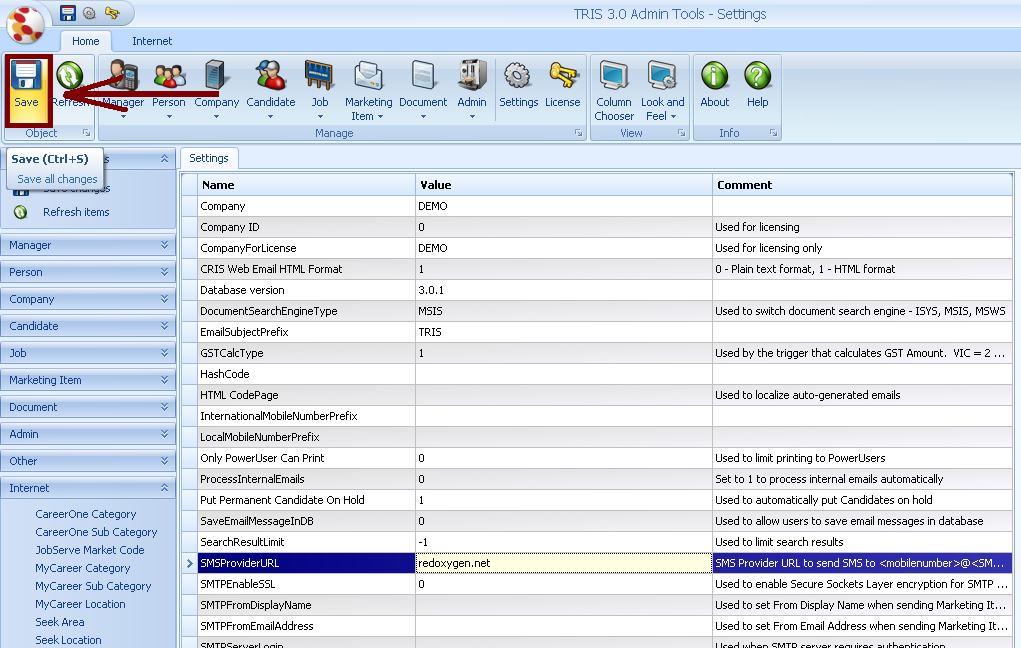Switch to the Home ribbon tab
1021x648 pixels.
(85, 41)
